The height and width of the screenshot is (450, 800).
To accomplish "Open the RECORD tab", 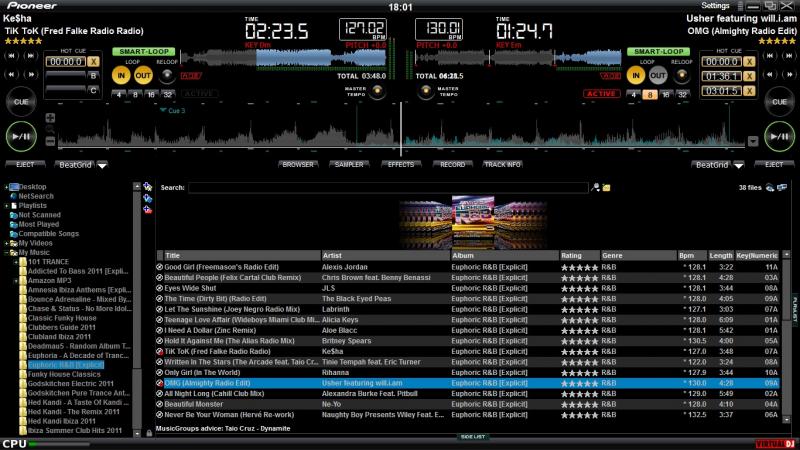I will (x=452, y=164).
